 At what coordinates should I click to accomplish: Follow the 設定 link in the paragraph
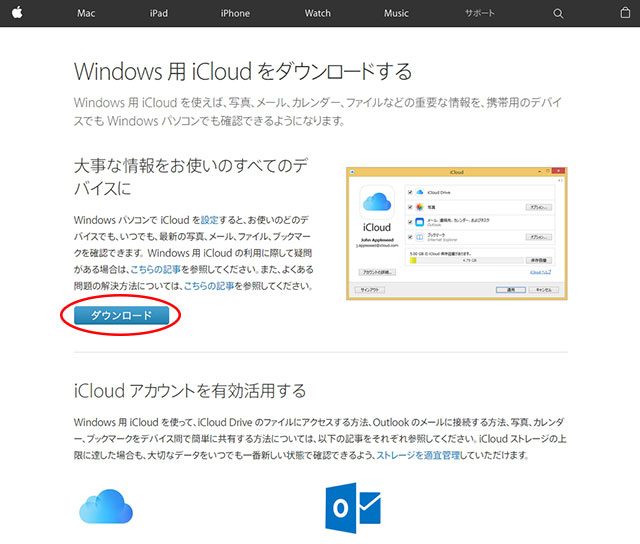(x=209, y=220)
